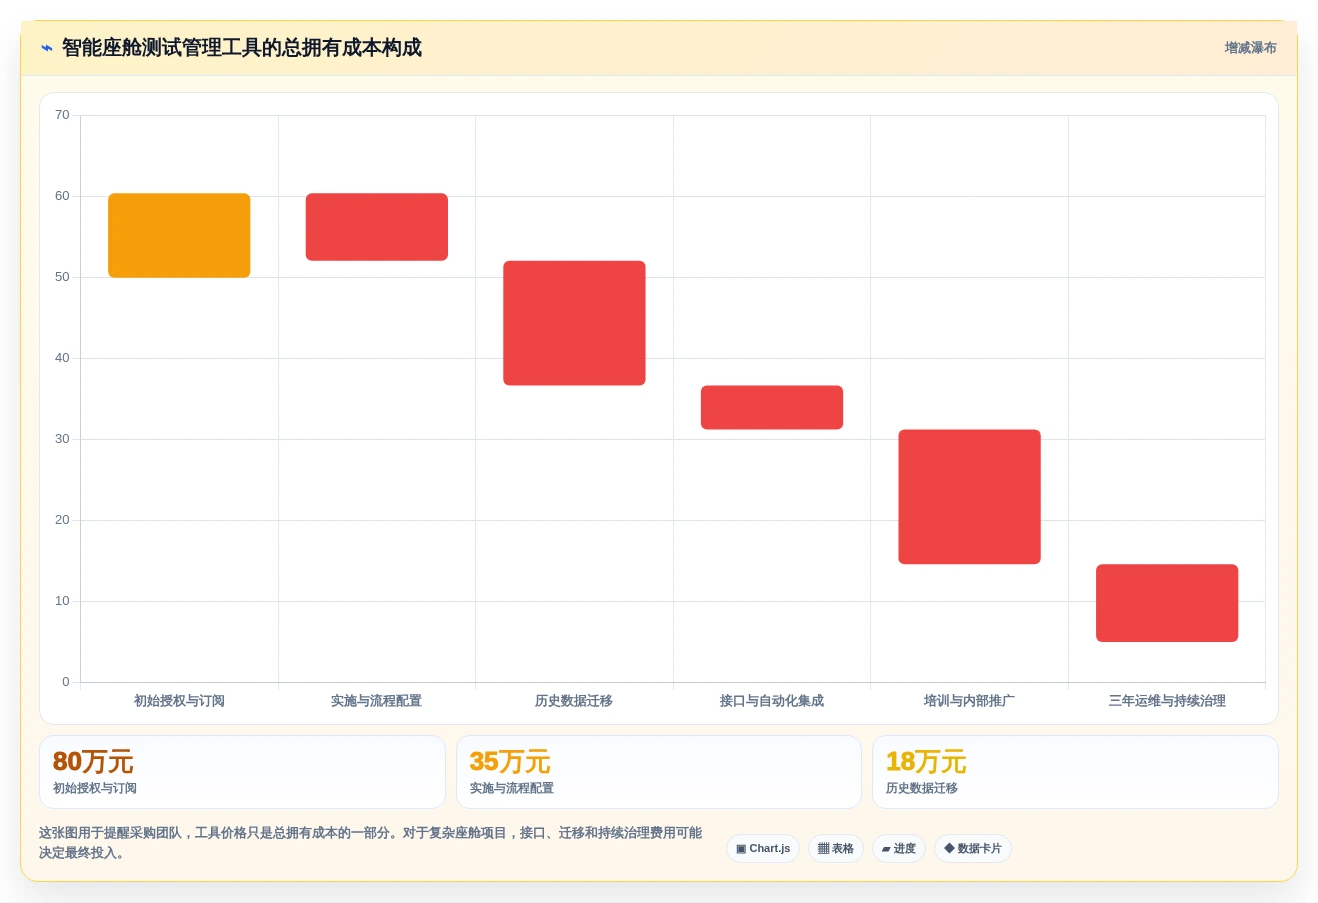Open the 80万元 cost card

[x=242, y=772]
